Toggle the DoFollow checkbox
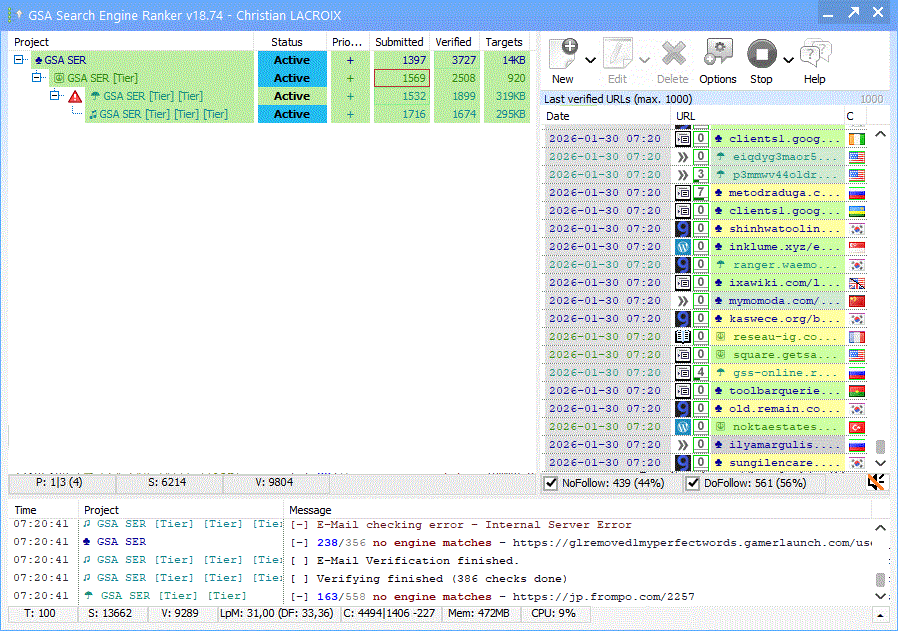The image size is (898, 631). coord(692,484)
